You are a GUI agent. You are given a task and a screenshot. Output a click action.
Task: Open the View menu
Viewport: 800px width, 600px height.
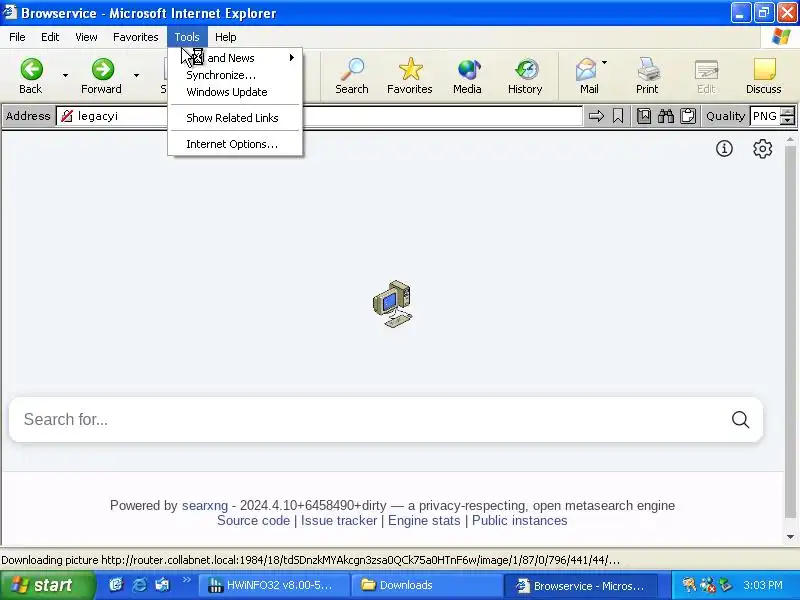[x=86, y=37]
